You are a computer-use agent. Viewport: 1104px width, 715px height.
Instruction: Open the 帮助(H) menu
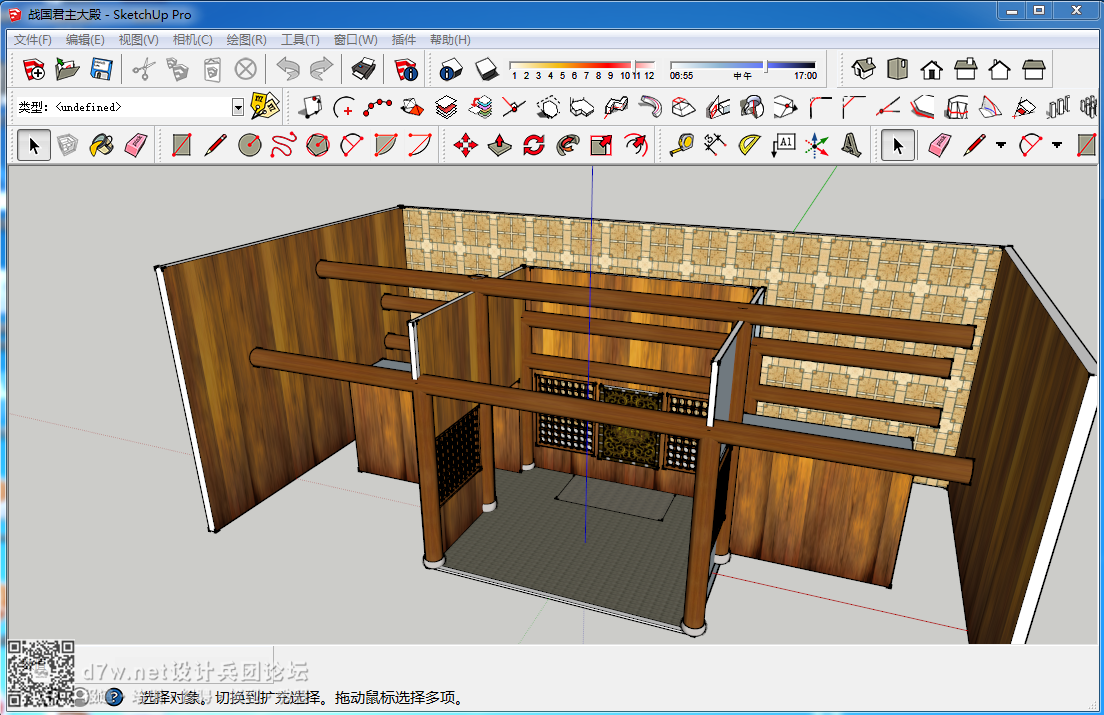click(450, 39)
